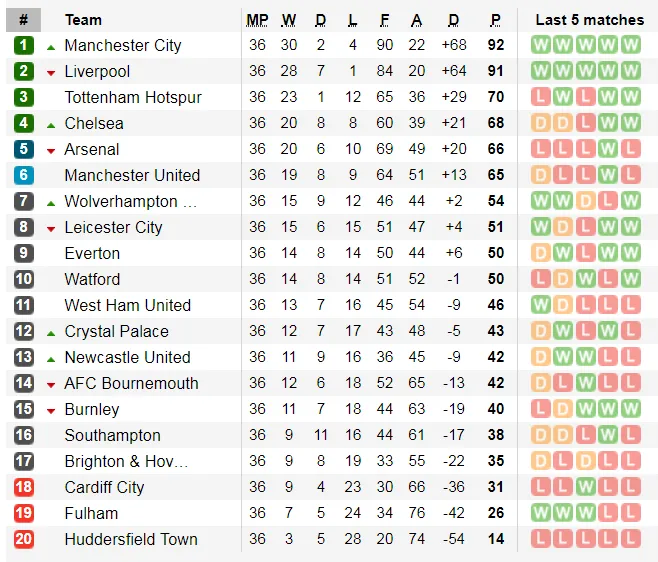Open the Everton team link

coord(92,253)
